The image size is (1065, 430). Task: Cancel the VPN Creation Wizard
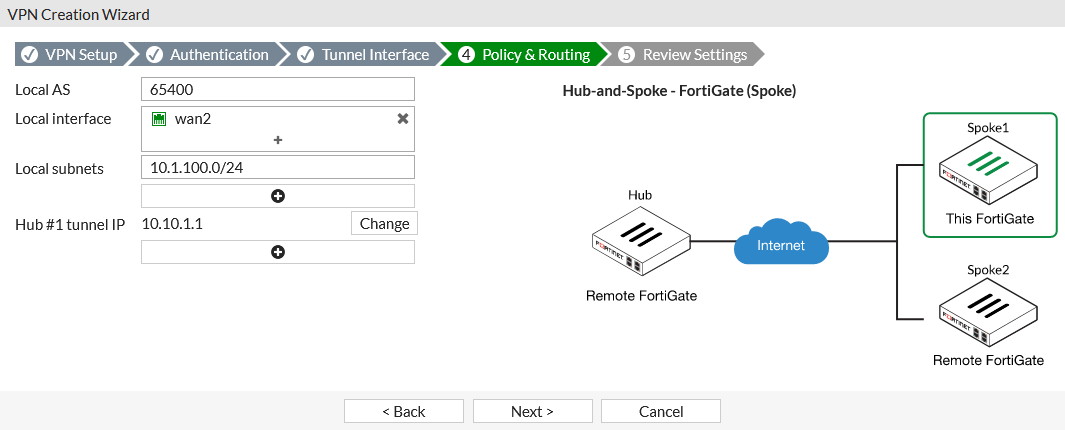coord(661,411)
